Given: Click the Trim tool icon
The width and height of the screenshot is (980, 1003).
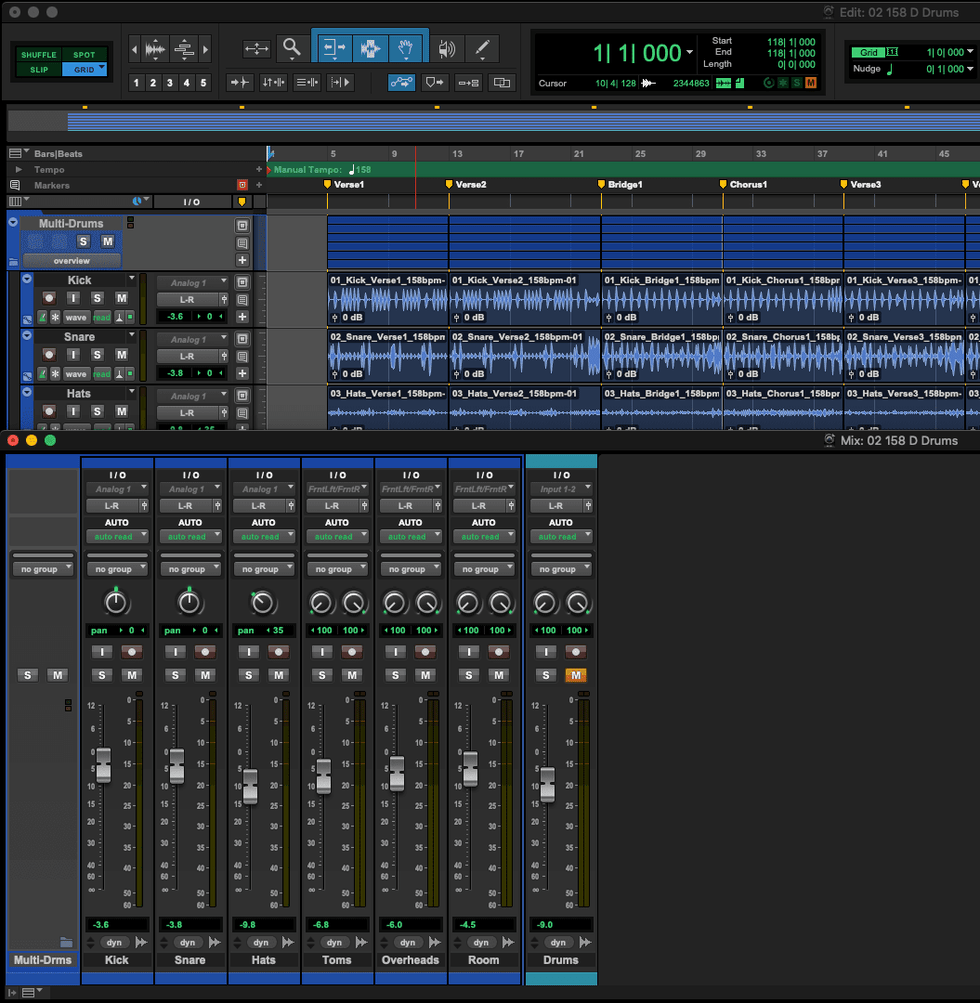Looking at the screenshot, I should tap(335, 47).
